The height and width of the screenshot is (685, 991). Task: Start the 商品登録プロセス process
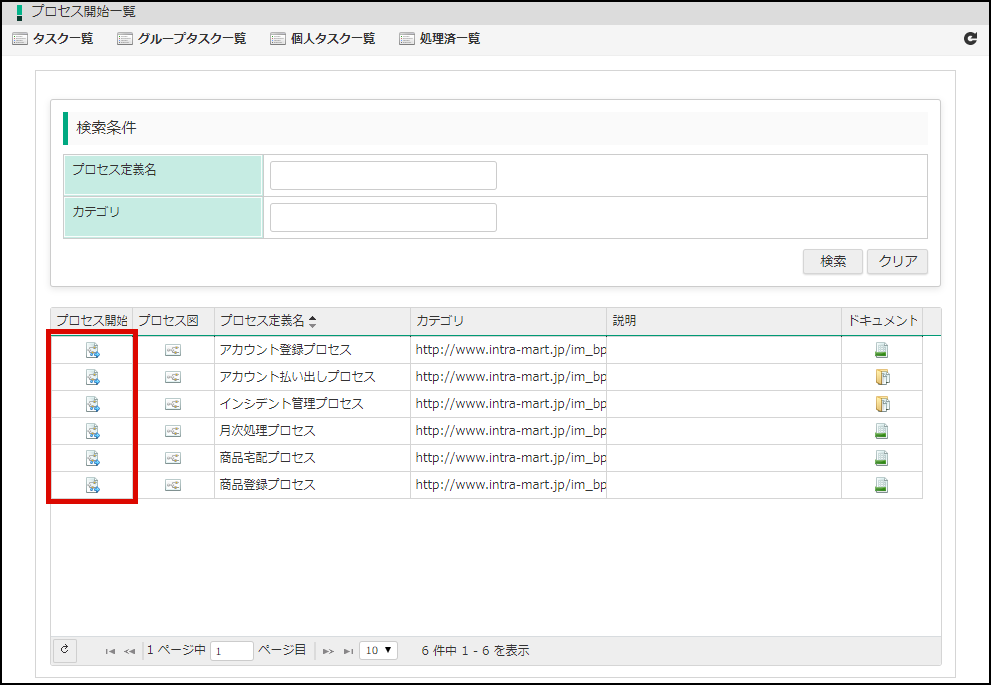click(x=92, y=485)
